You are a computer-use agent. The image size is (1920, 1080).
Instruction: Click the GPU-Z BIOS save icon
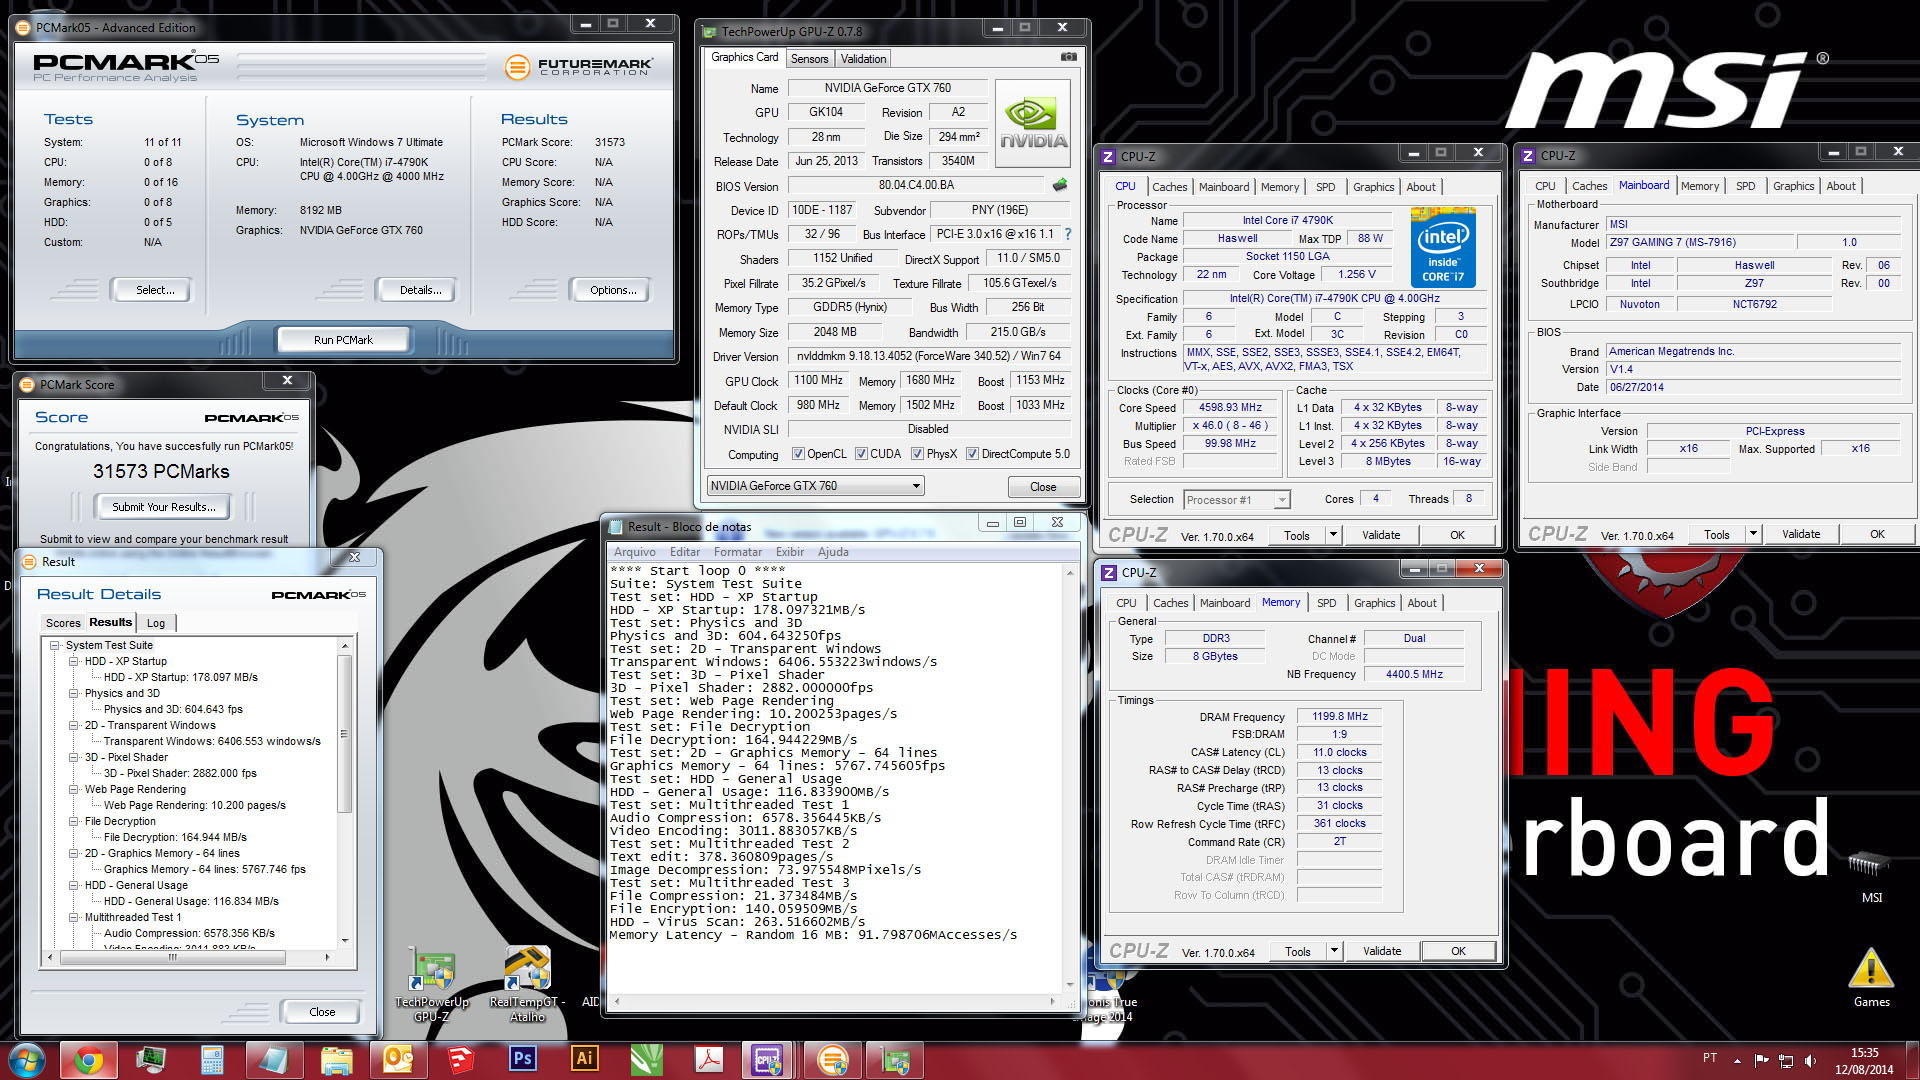point(1060,185)
